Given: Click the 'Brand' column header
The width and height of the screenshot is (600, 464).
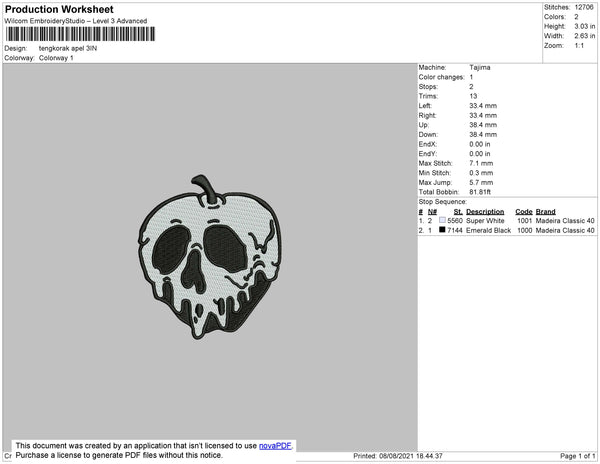Looking at the screenshot, I should coord(546,212).
